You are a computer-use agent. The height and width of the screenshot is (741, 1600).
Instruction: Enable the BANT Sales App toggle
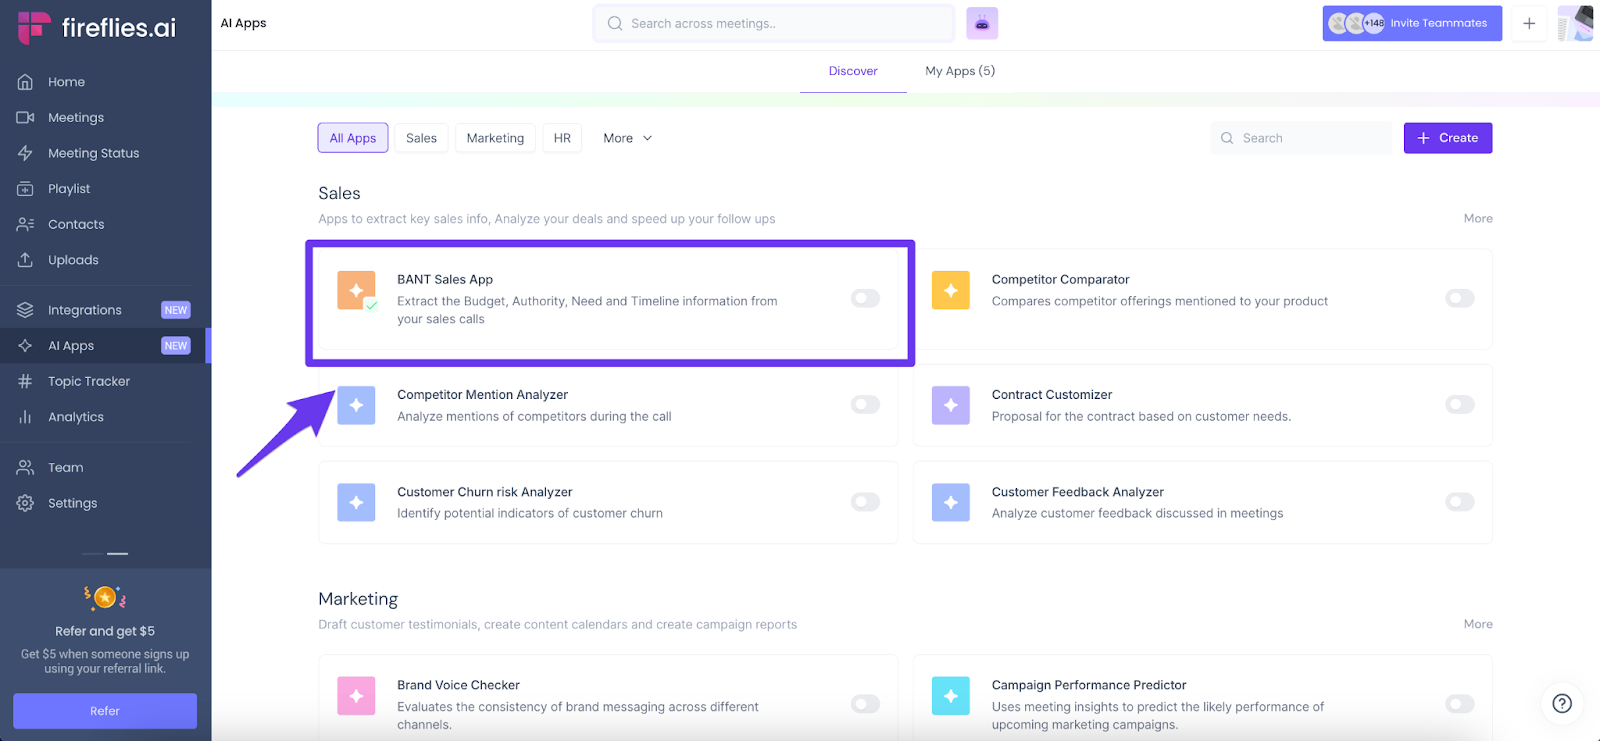tap(865, 298)
